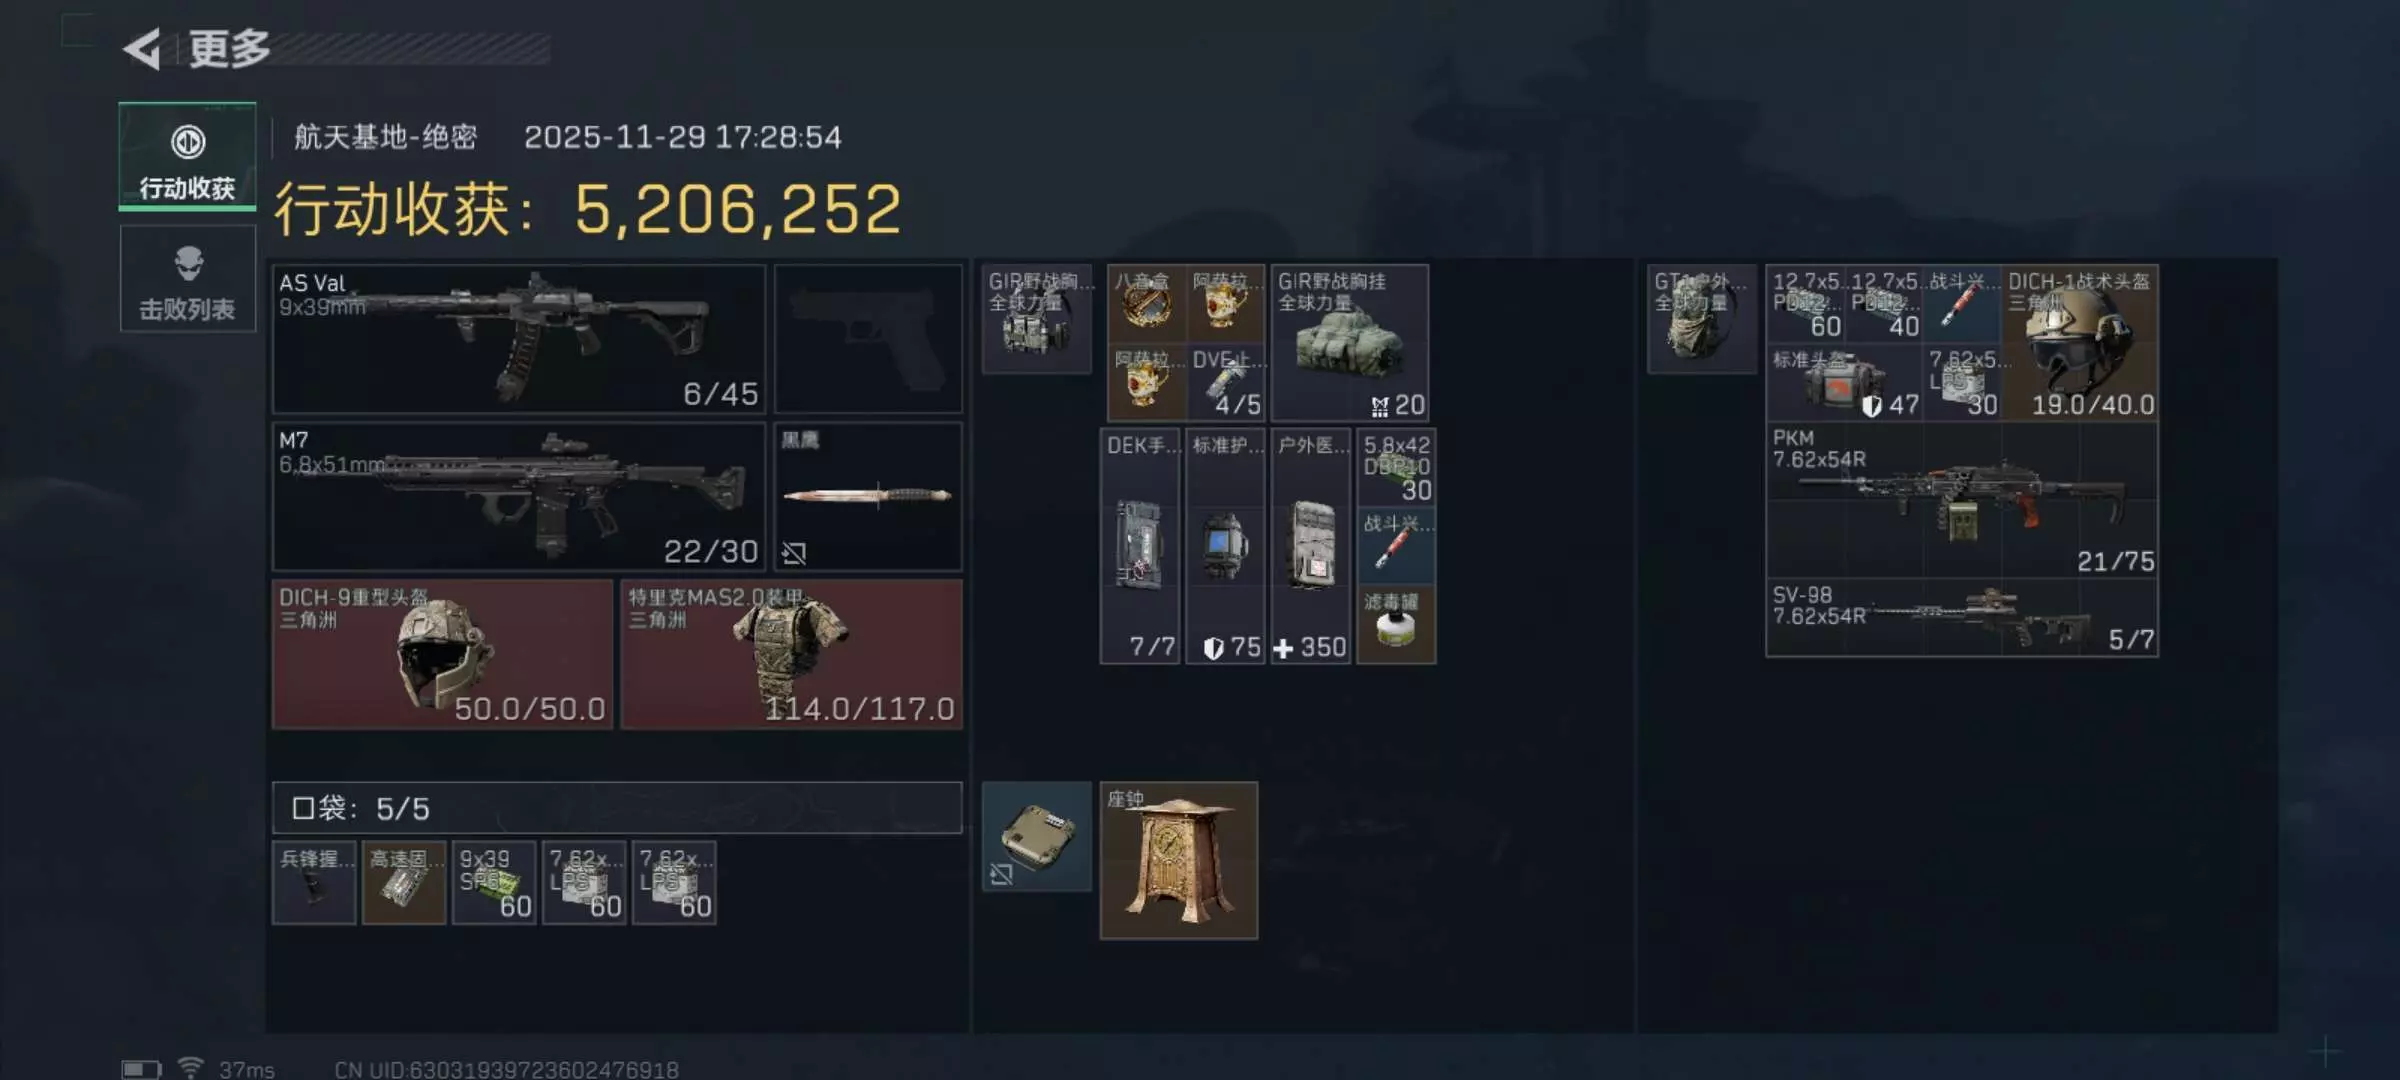
Task: Select the 特里克MAS2.0装甲 armor
Action: click(x=791, y=654)
